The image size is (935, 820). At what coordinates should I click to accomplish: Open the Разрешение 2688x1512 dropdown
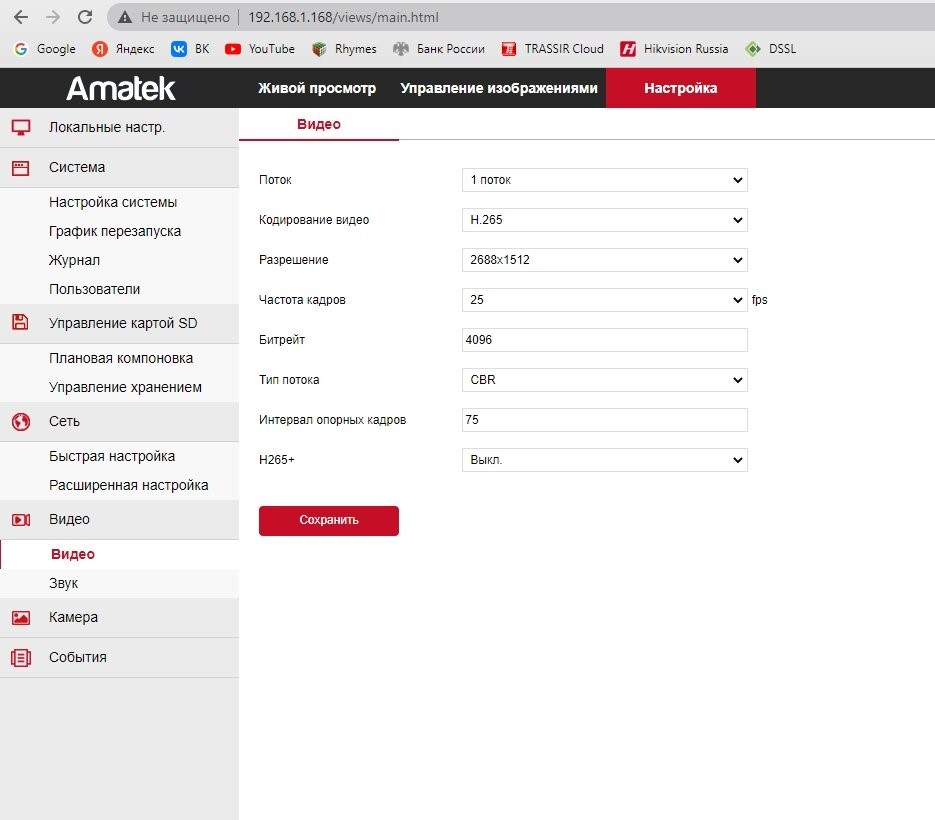[604, 260]
